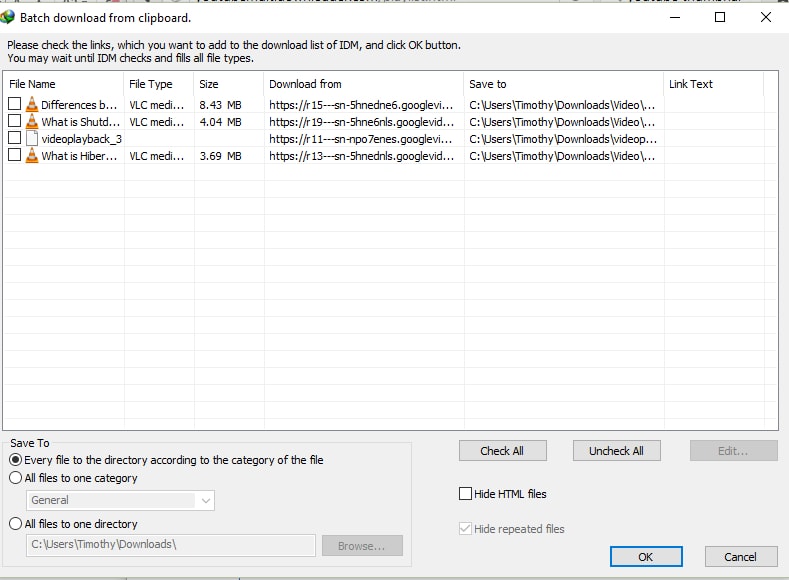789x580 pixels.
Task: Check the box for videoplayback_3 file
Action: tap(15, 138)
